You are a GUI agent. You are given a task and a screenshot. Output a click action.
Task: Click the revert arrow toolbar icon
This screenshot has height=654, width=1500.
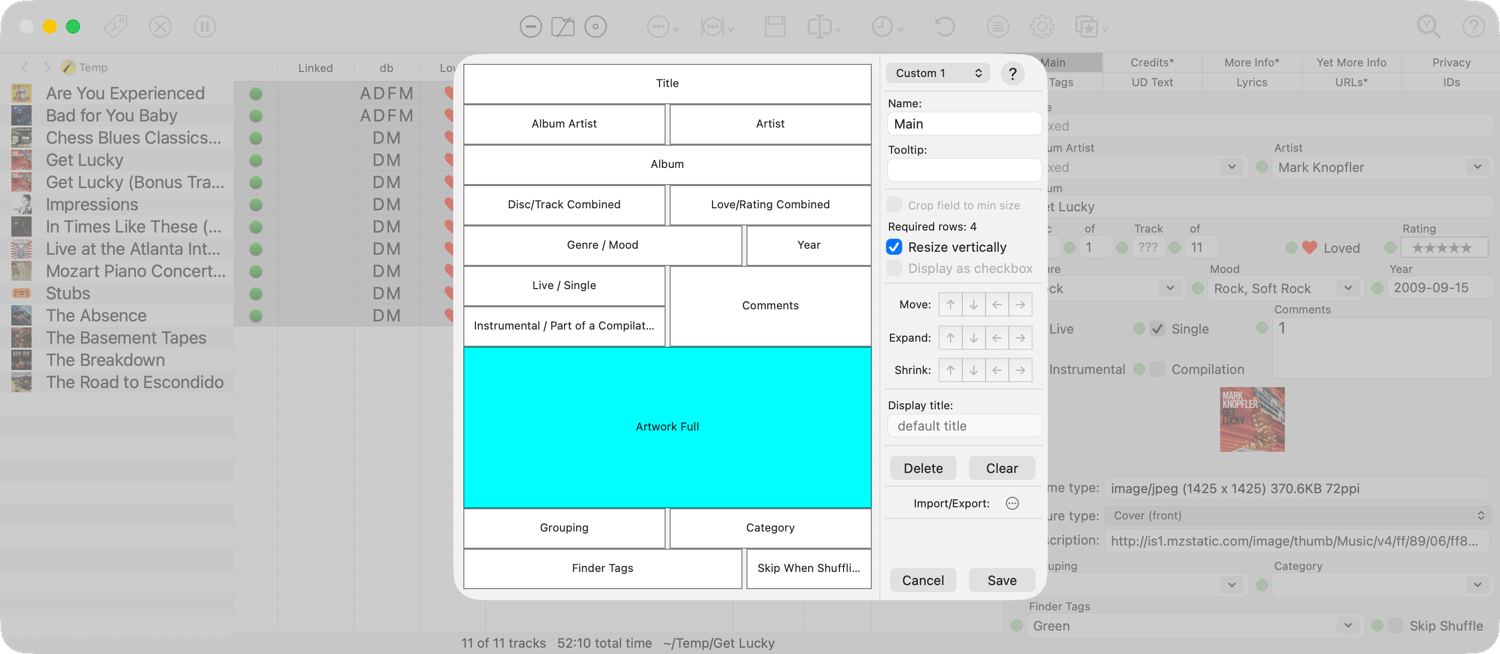click(945, 27)
